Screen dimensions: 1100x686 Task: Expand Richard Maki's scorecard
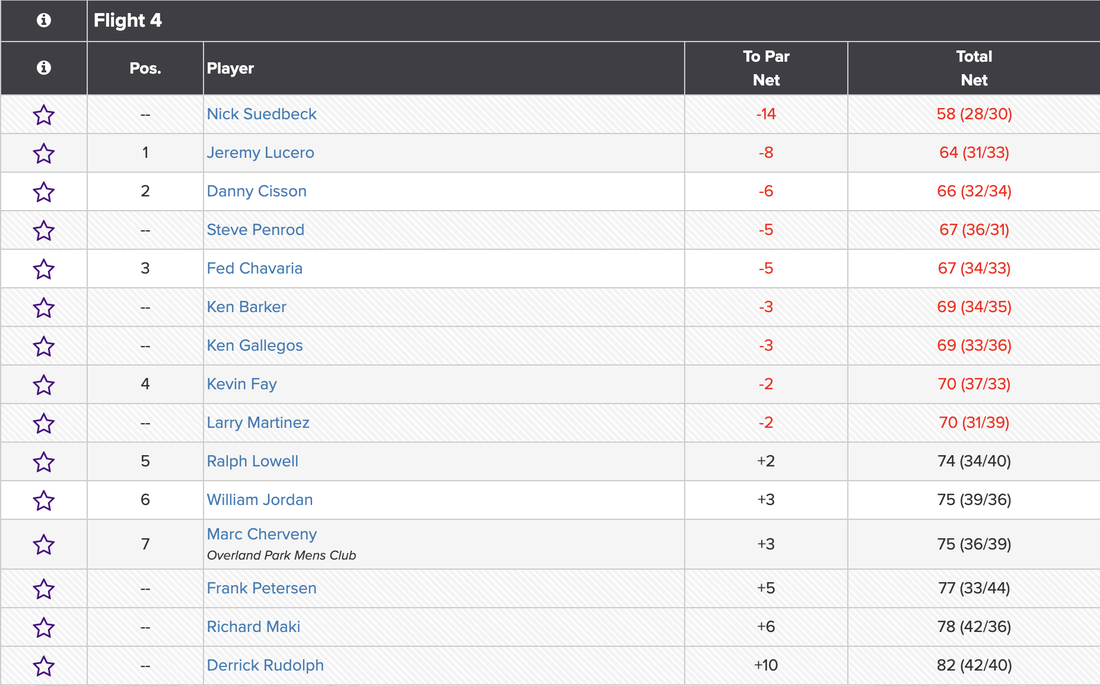253,627
